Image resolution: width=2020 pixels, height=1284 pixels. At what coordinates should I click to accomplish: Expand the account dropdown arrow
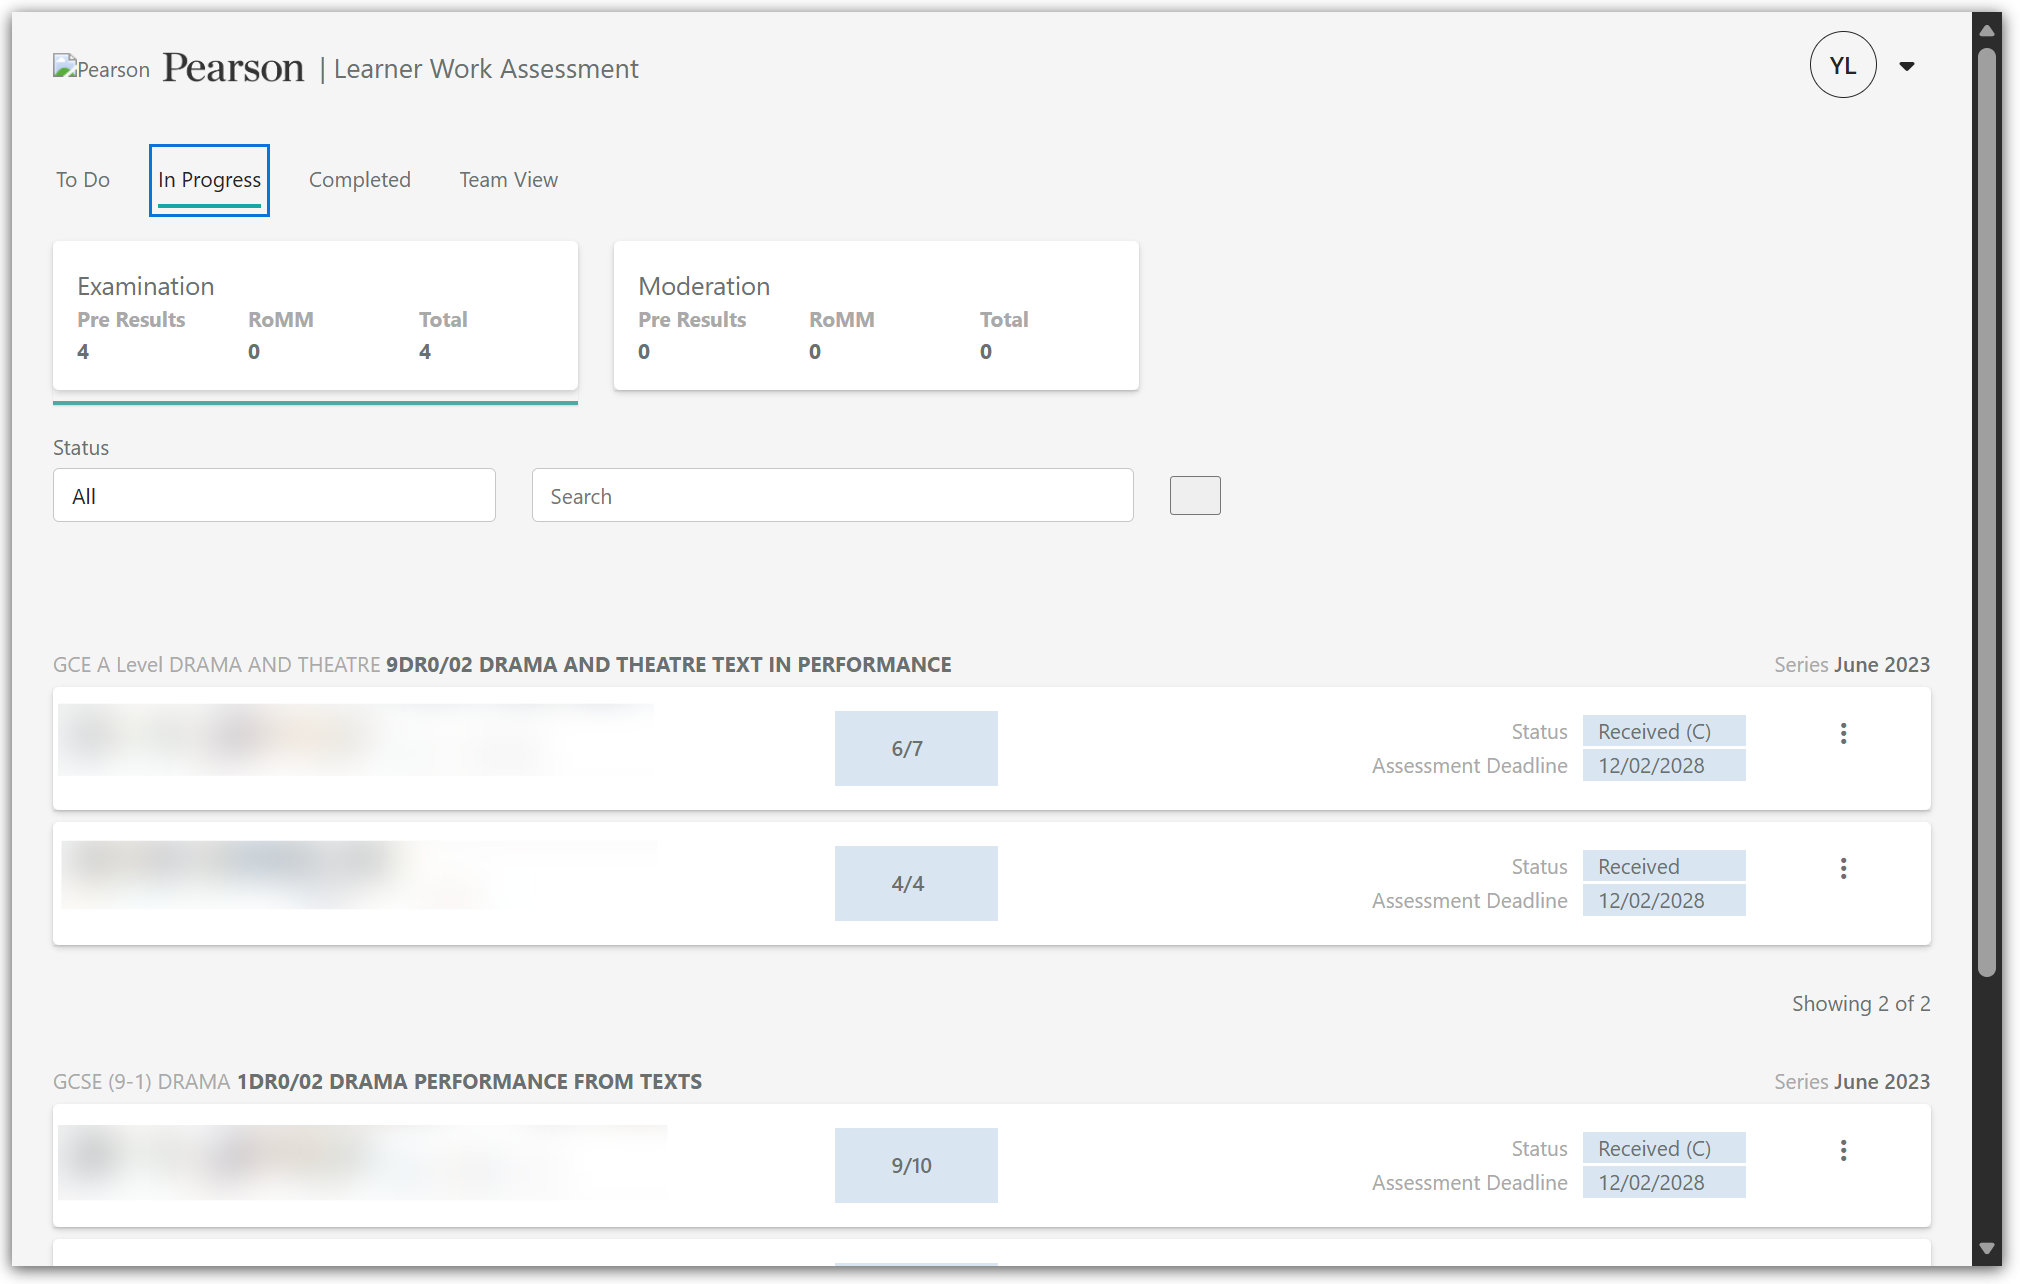[x=1907, y=66]
